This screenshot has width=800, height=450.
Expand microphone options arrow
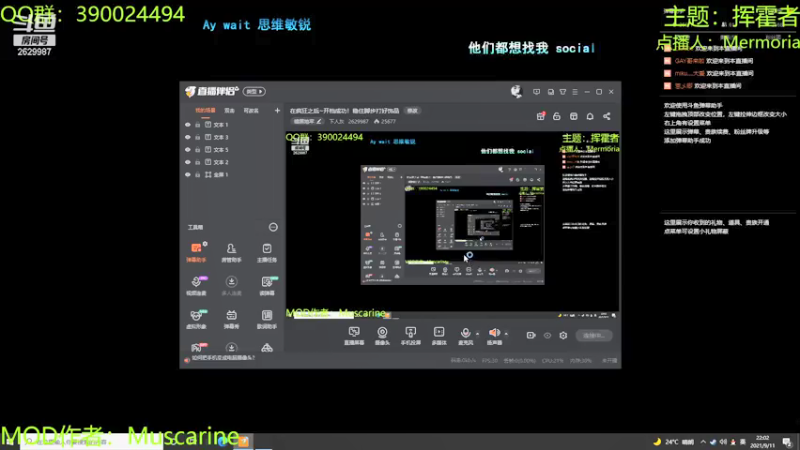(478, 334)
